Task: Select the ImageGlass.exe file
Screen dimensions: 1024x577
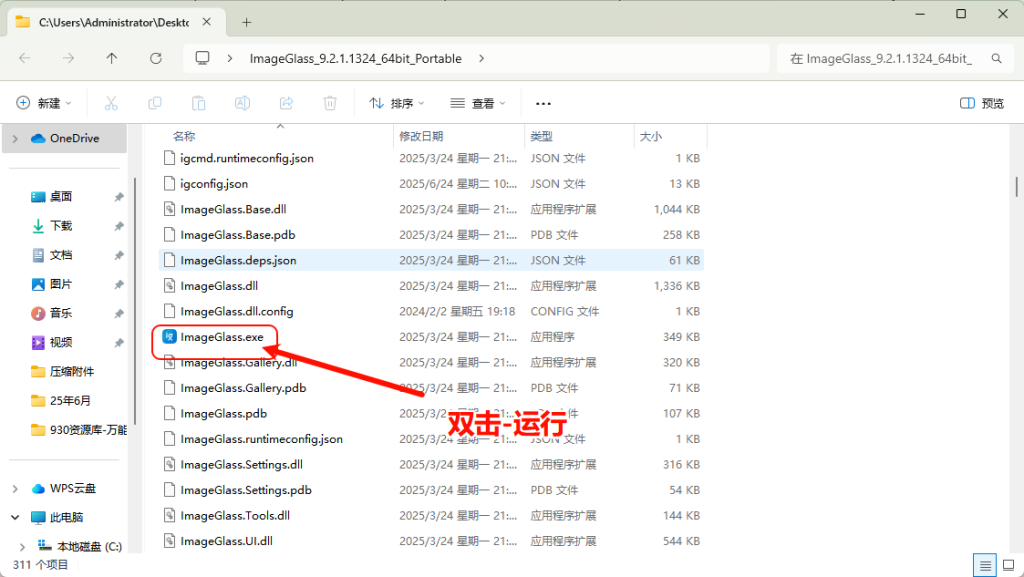Action: (222, 337)
